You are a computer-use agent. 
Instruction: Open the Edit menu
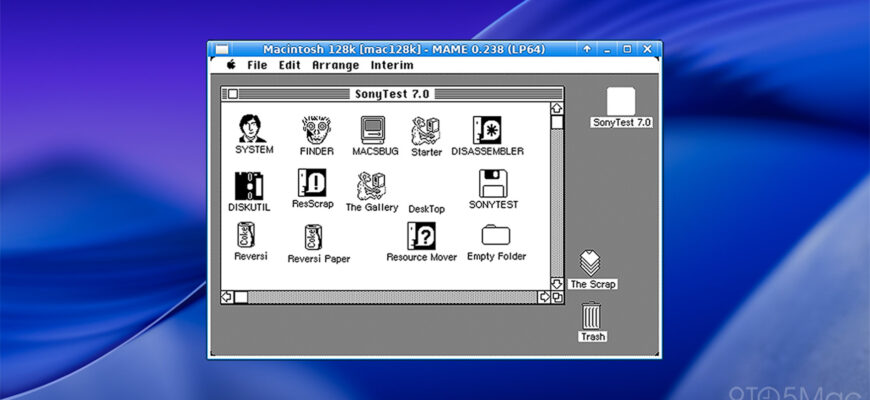[x=289, y=65]
